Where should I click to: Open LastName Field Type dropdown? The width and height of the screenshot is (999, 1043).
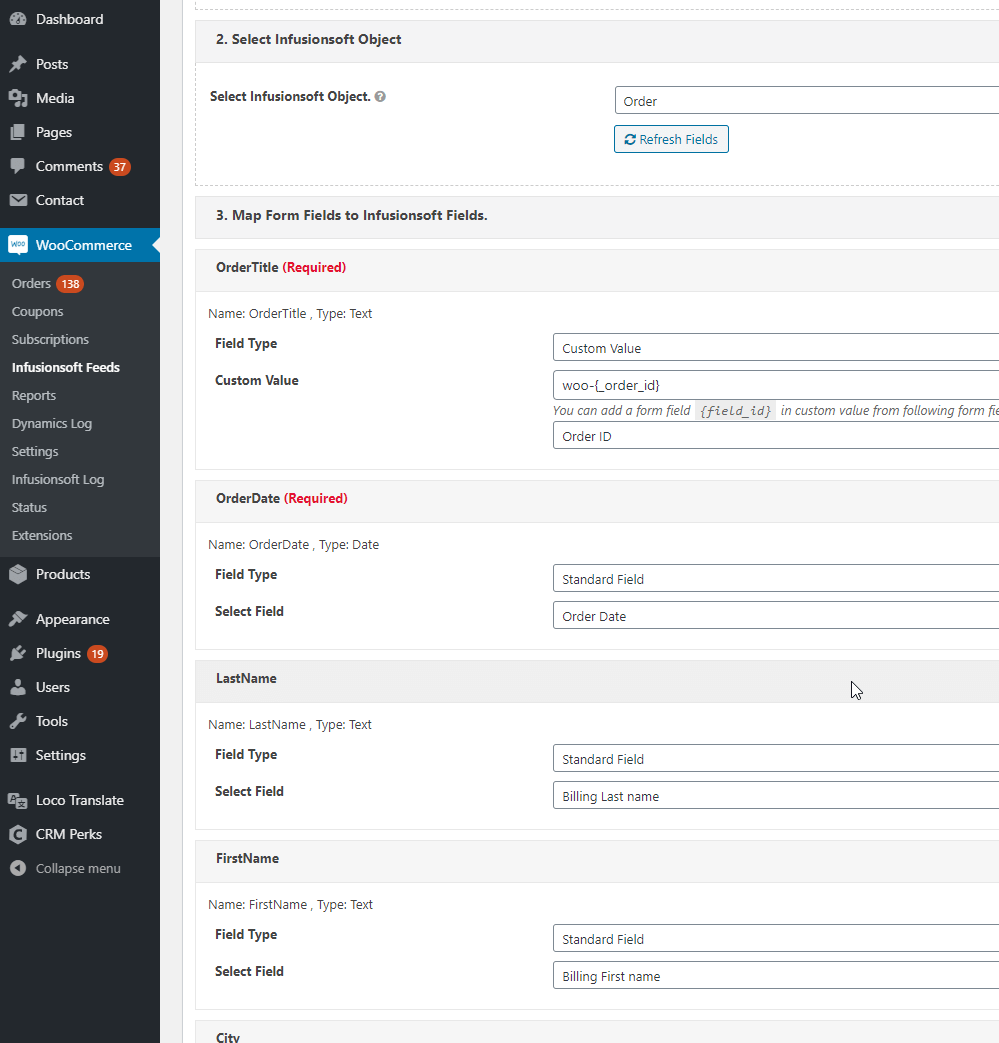coord(776,759)
